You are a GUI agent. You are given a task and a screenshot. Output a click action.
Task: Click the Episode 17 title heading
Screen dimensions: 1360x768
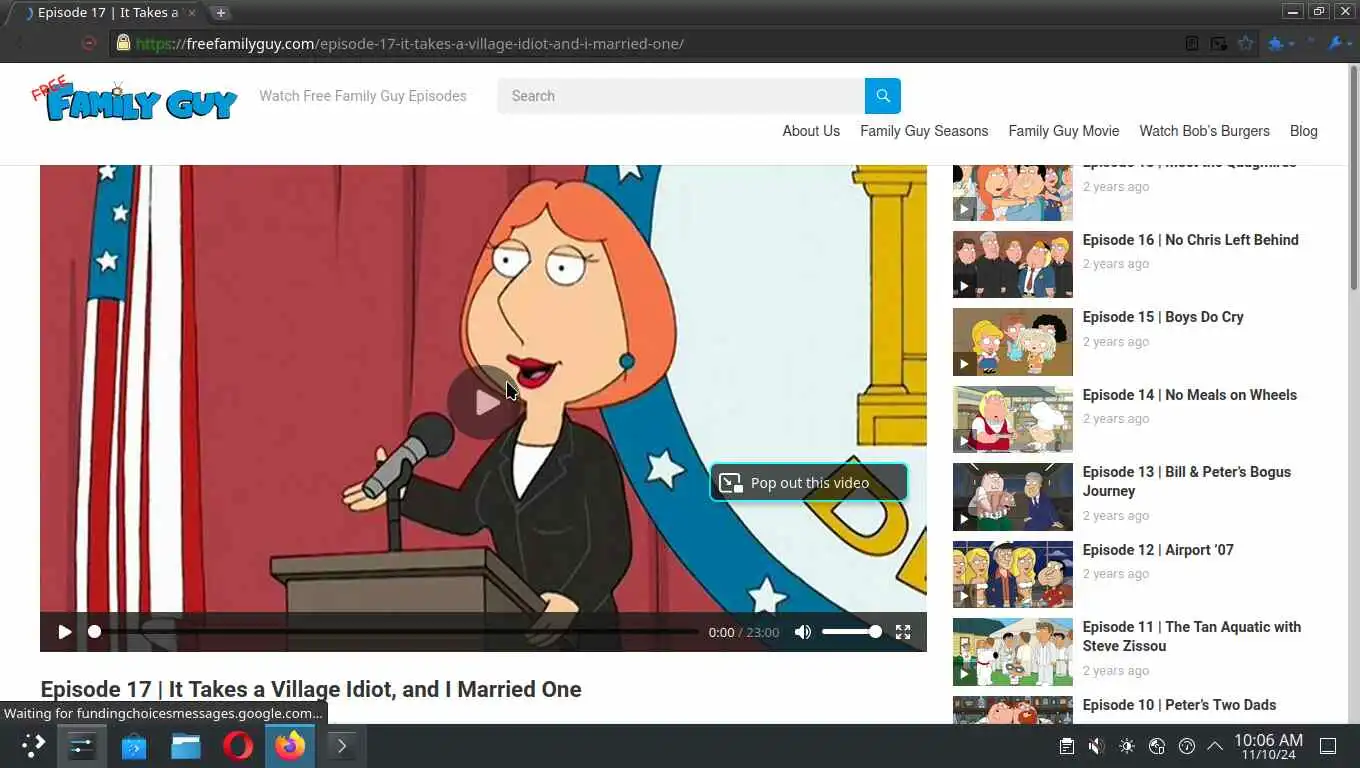point(311,689)
